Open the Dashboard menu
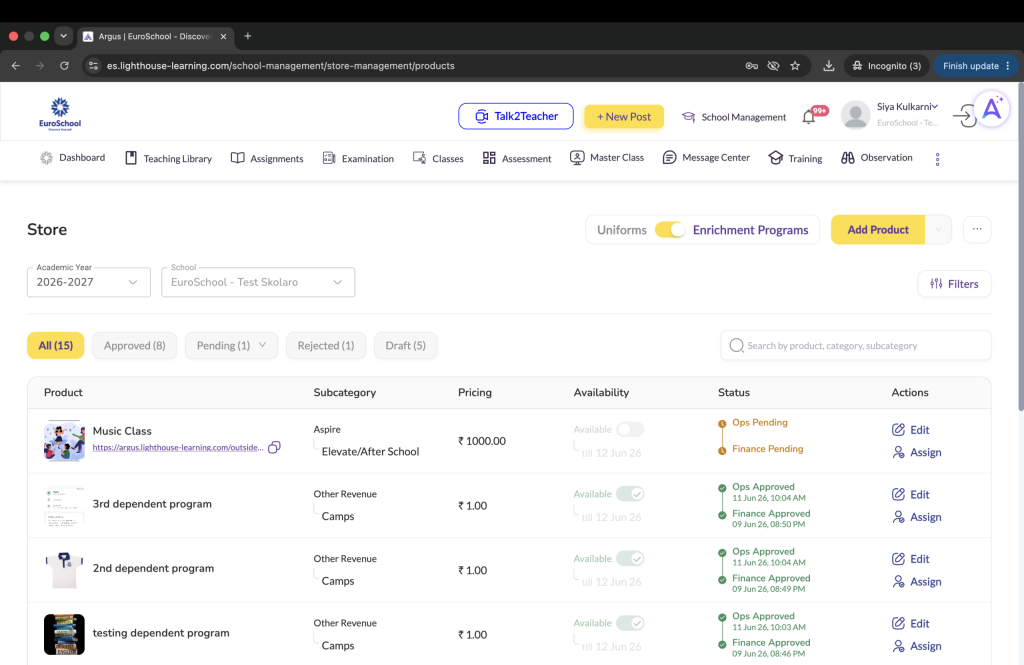This screenshot has height=665, width=1024. pyautogui.click(x=72, y=158)
